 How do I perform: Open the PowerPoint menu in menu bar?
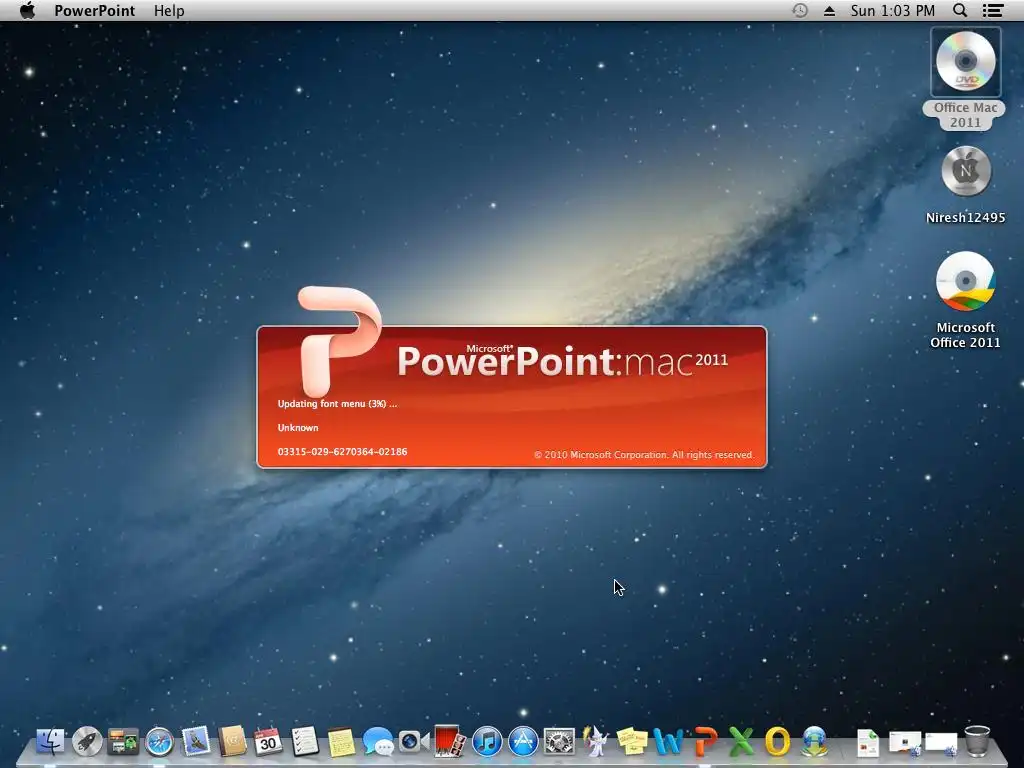[x=95, y=10]
